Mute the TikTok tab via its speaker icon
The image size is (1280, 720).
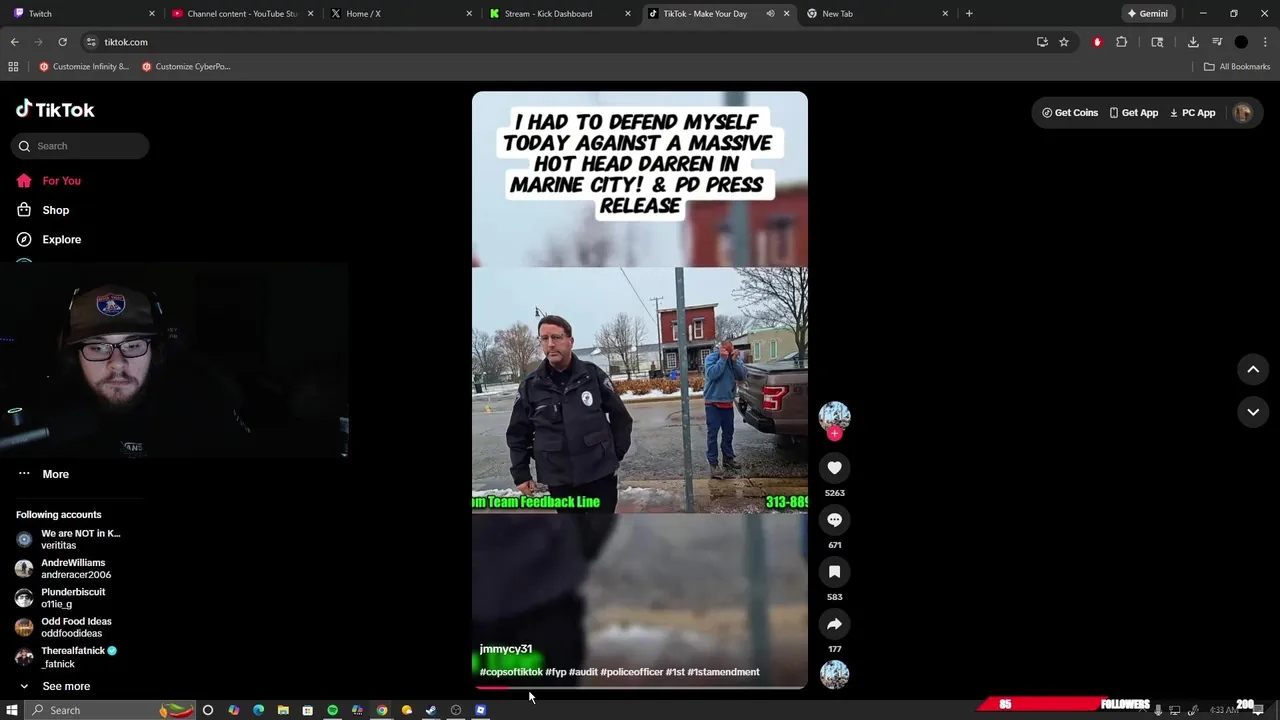click(770, 14)
